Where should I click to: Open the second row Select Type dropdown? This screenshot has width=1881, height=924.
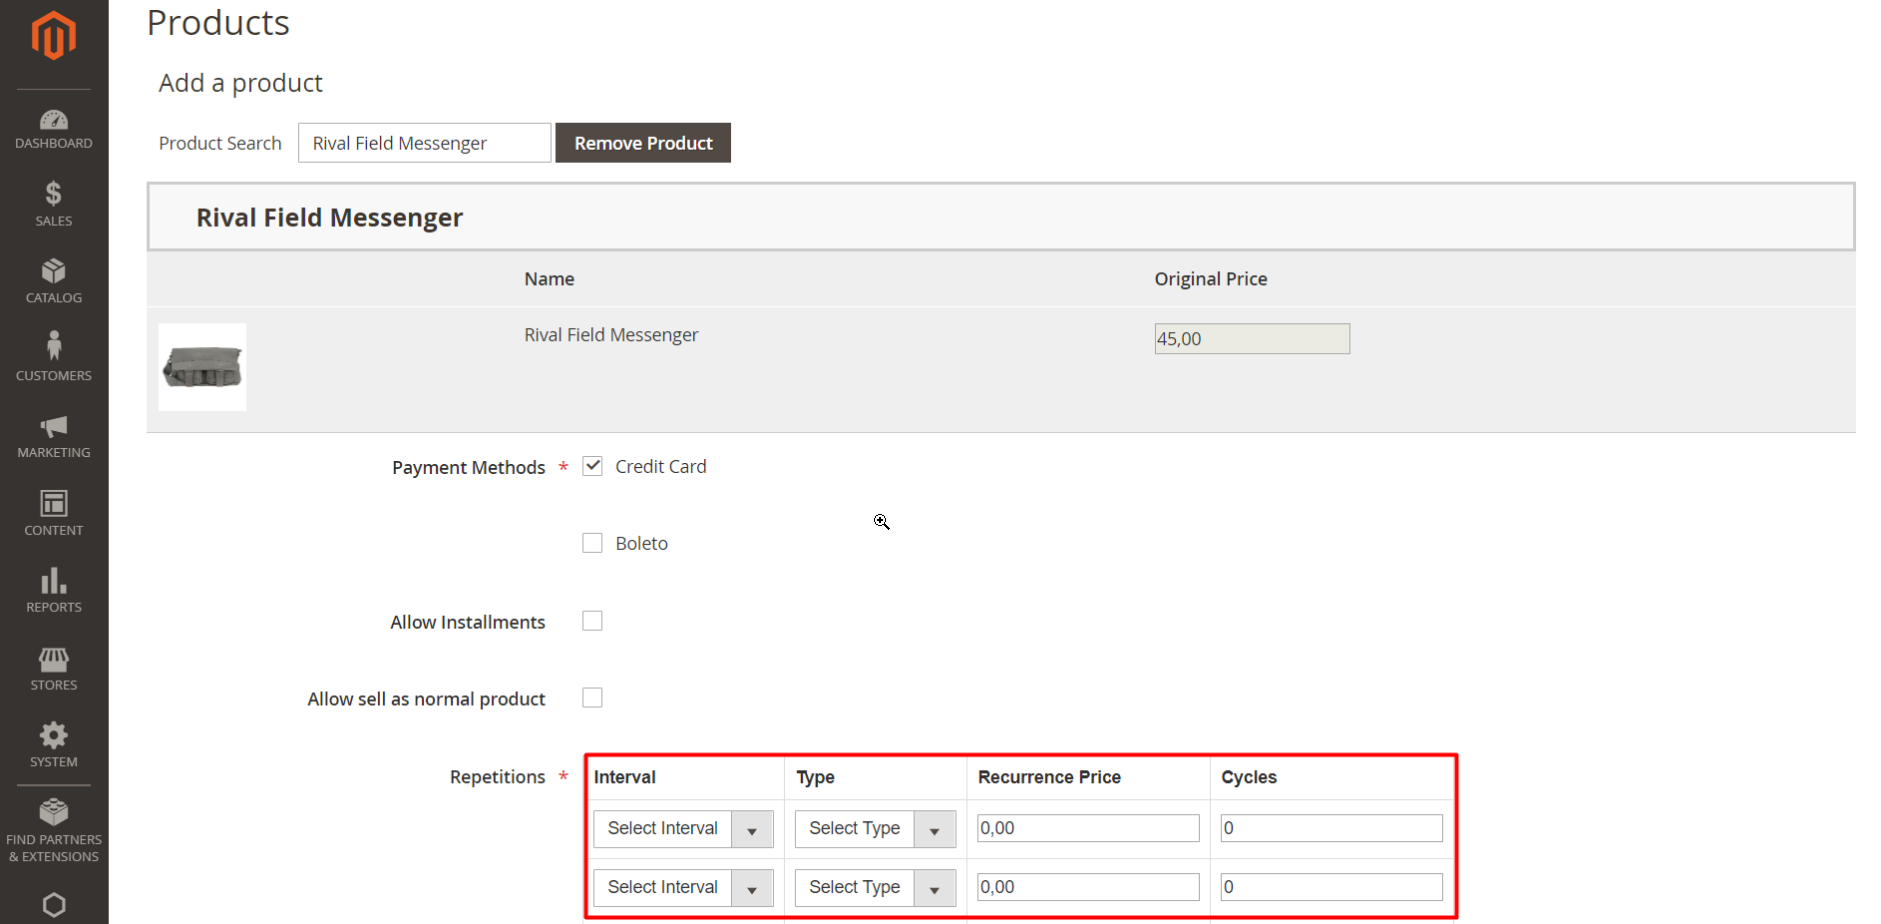coord(875,888)
